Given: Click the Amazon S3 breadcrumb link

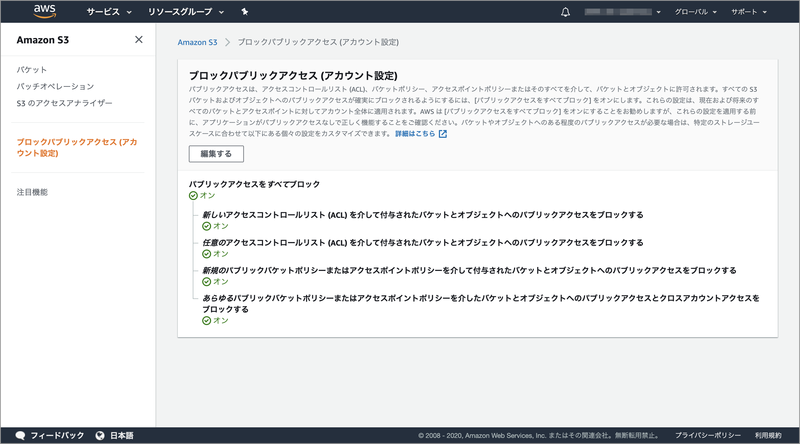Looking at the screenshot, I should pyautogui.click(x=197, y=42).
